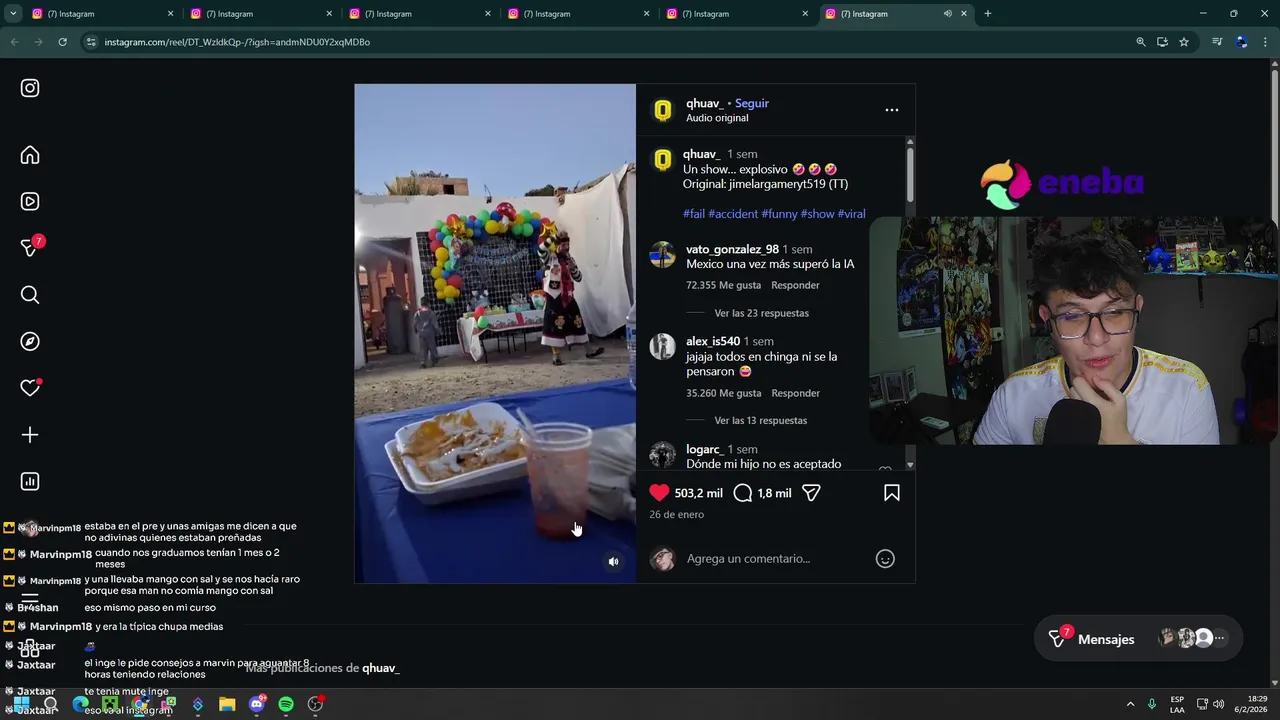View 35.260 Me gusta on the comment
The width and height of the screenshot is (1280, 720).
[x=723, y=393]
